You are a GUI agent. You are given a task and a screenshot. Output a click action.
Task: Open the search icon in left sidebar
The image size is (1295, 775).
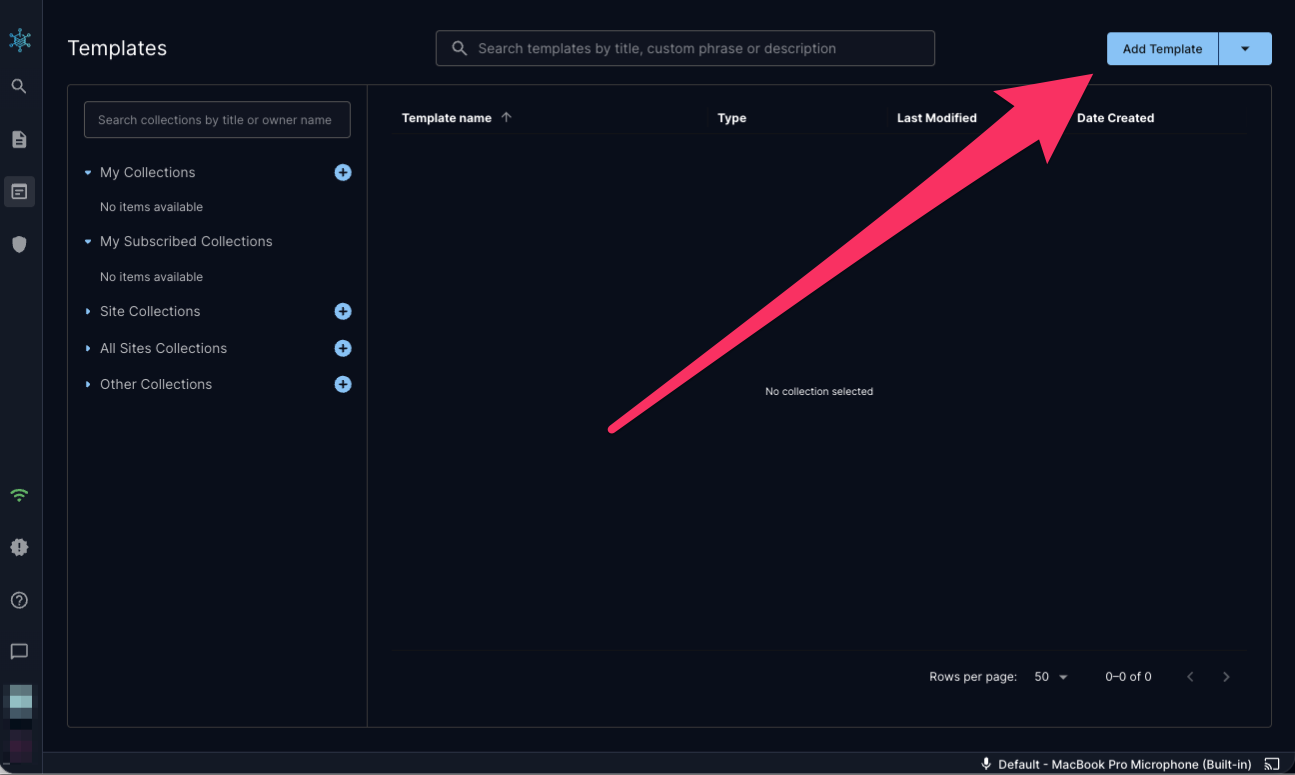19,87
